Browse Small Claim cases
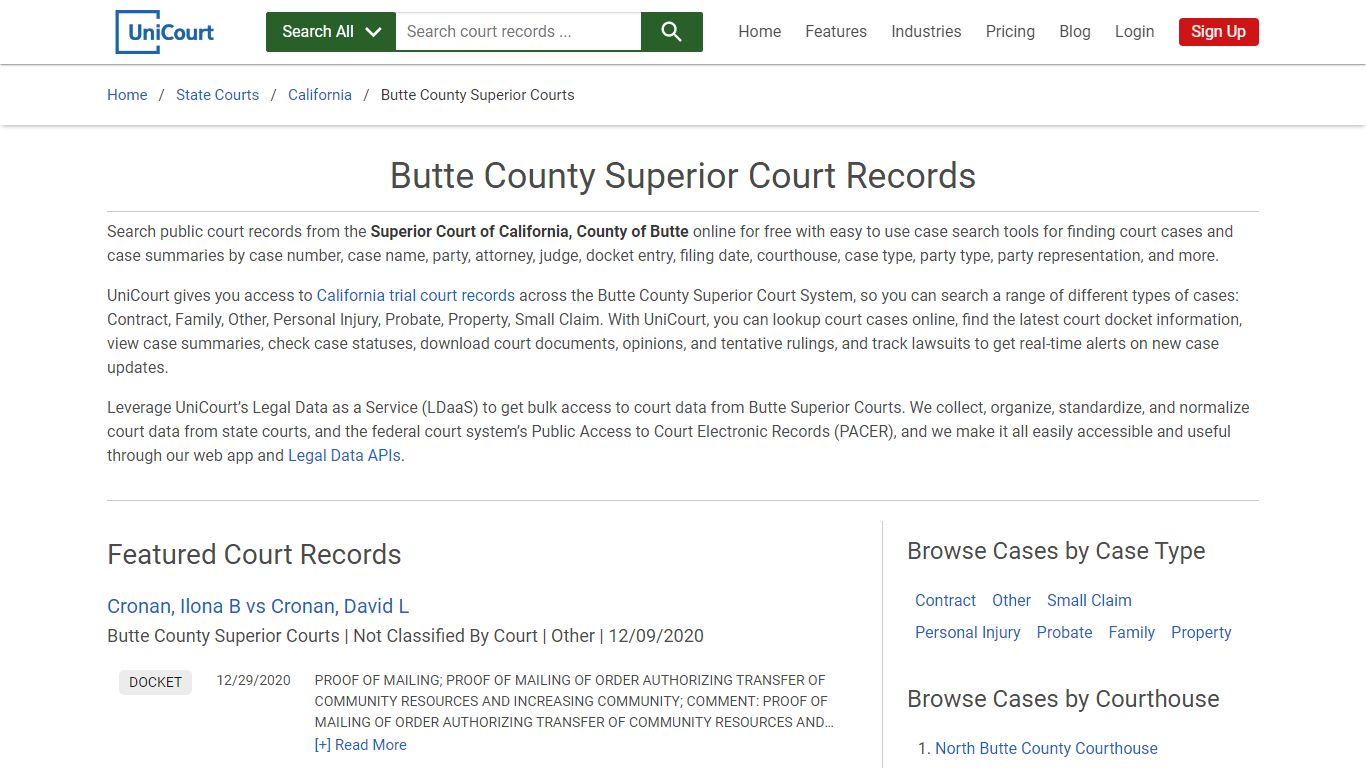This screenshot has width=1366, height=768. click(x=1089, y=601)
